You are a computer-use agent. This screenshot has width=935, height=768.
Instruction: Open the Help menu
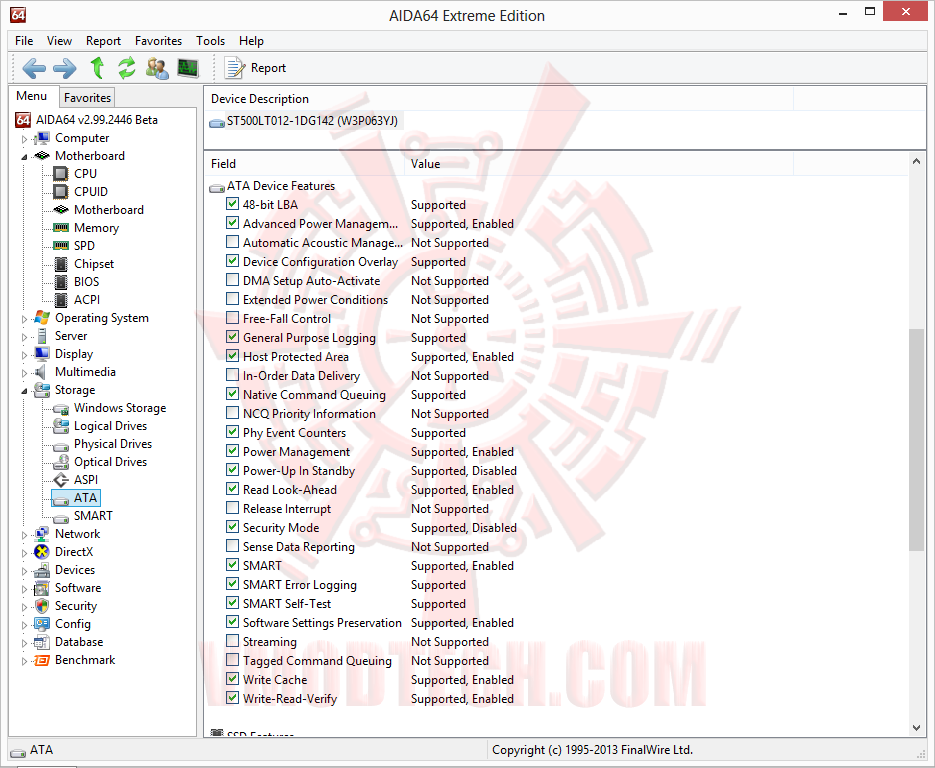tap(251, 41)
